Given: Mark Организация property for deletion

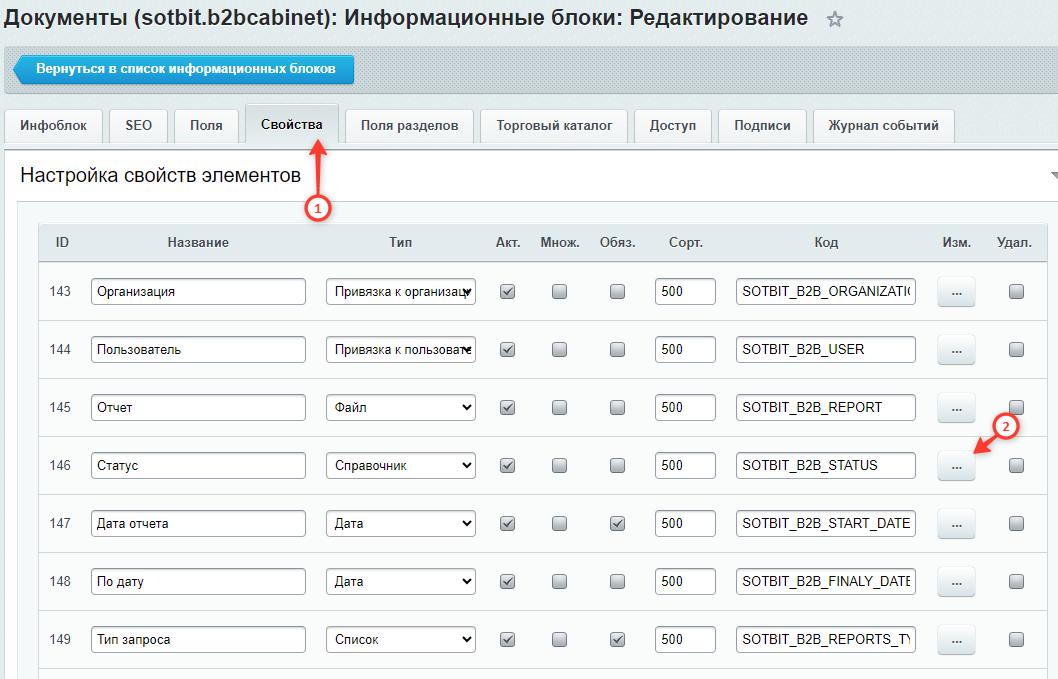Looking at the screenshot, I should (x=1016, y=292).
